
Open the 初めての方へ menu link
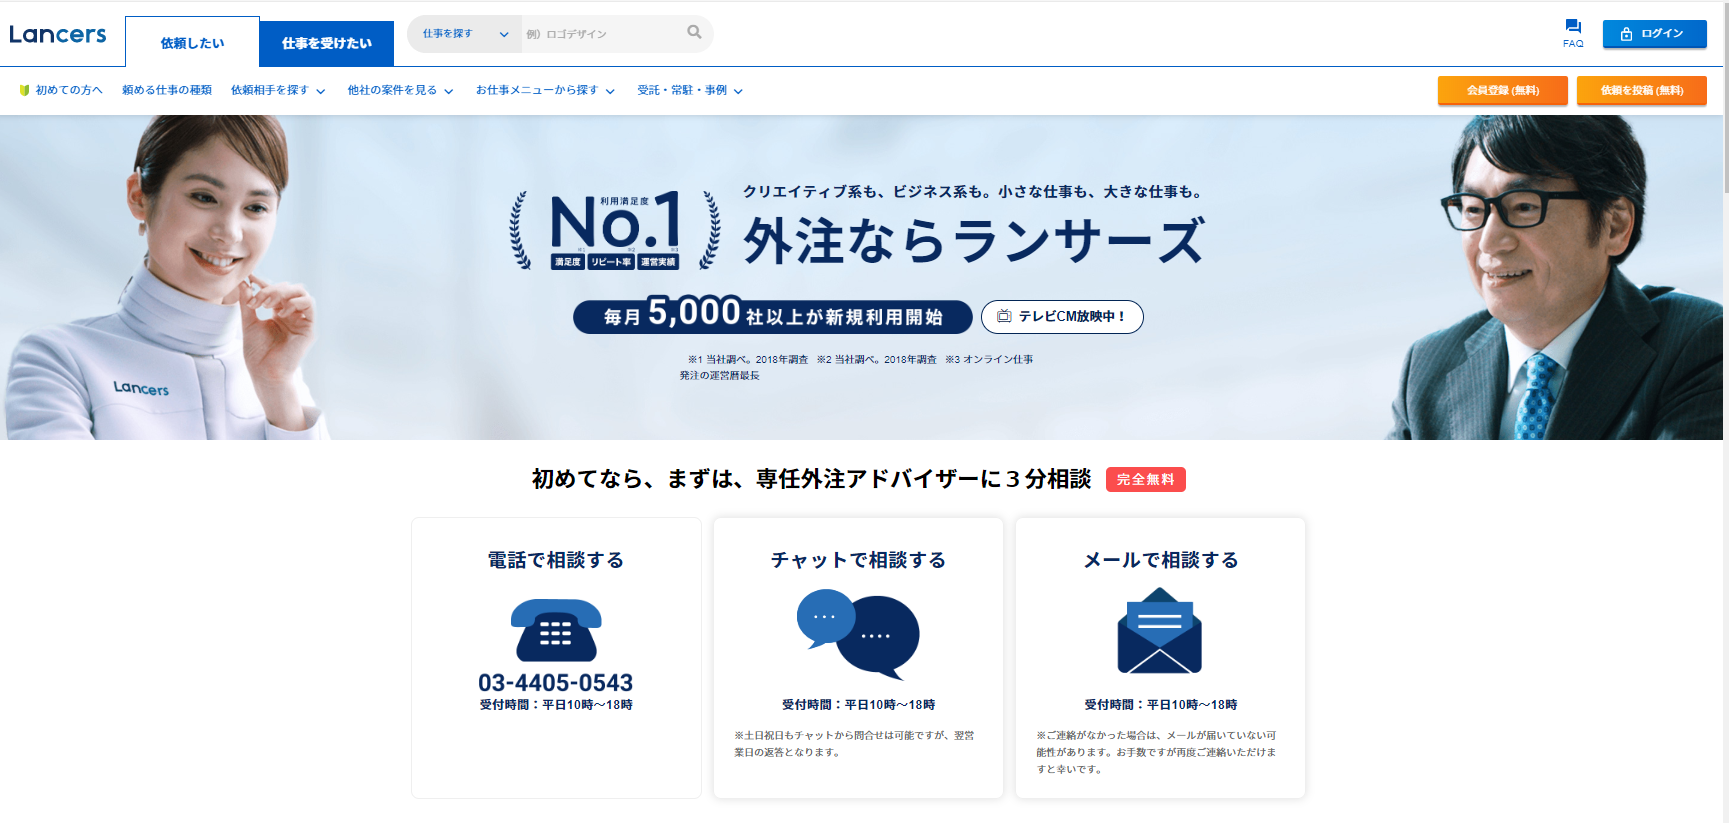(61, 90)
